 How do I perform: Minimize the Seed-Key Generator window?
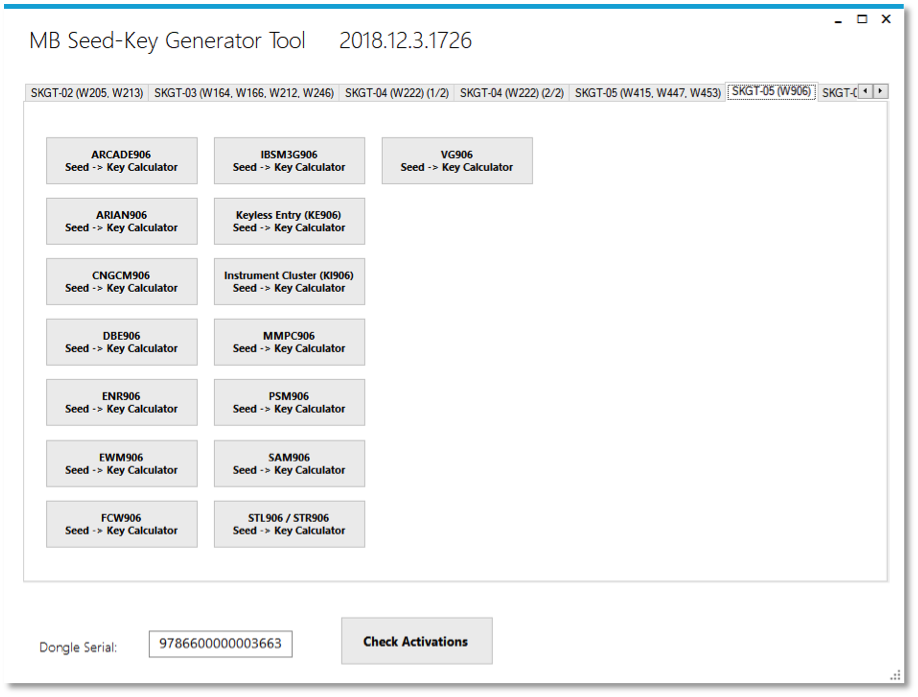click(838, 20)
